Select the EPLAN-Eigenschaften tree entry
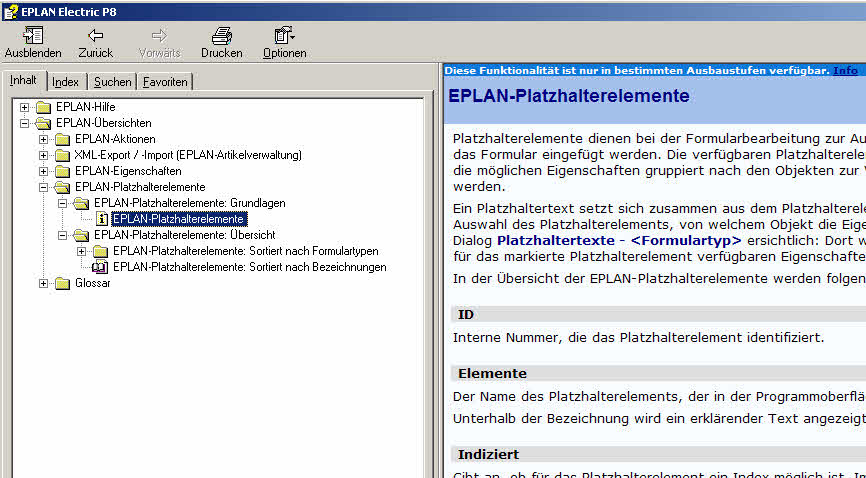 pyautogui.click(x=128, y=171)
